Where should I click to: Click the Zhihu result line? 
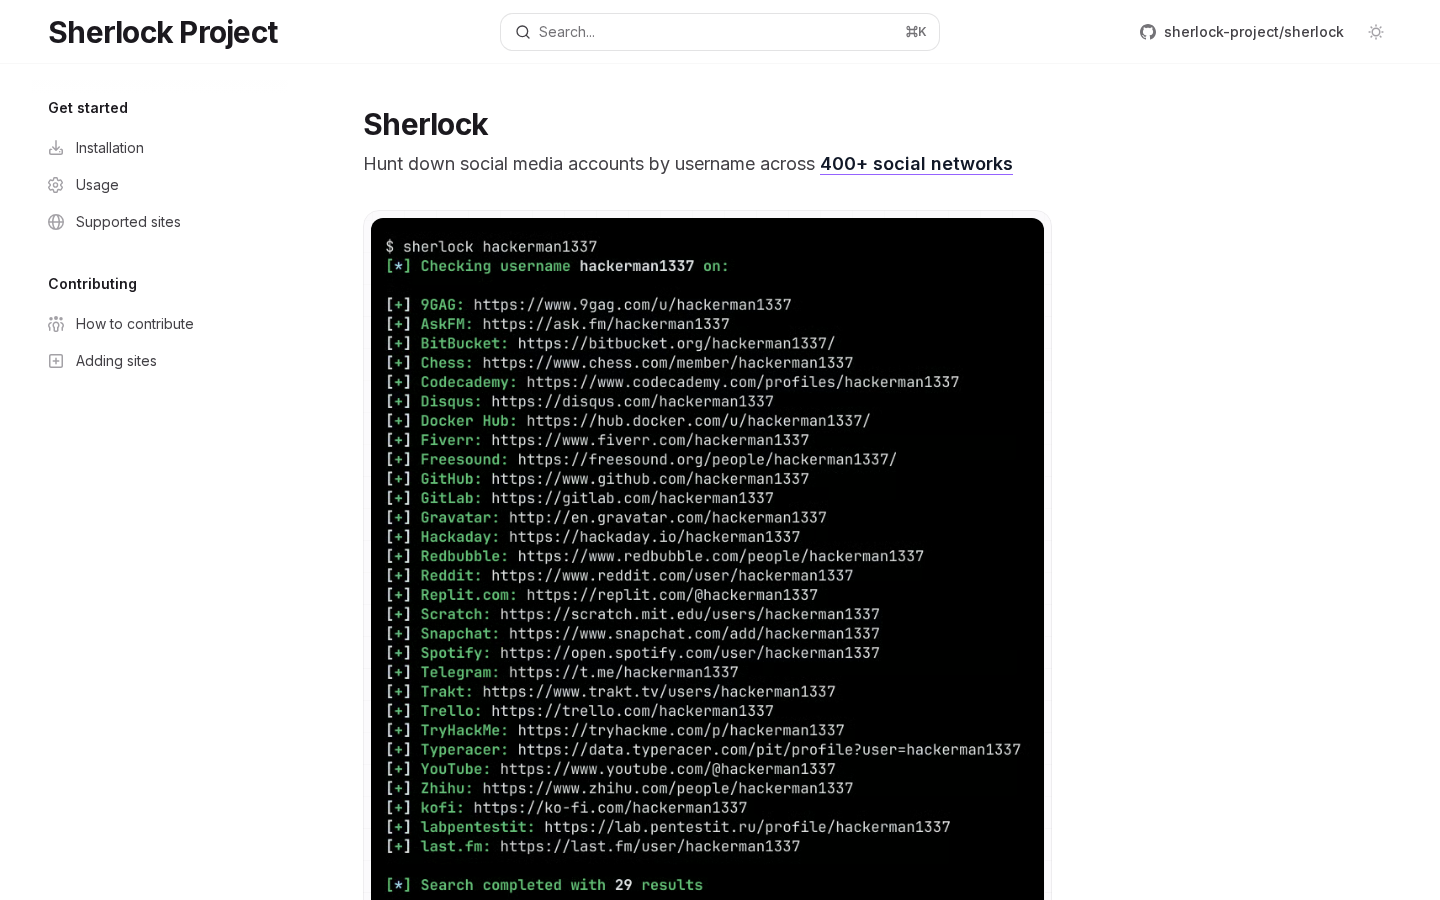[x=619, y=788]
